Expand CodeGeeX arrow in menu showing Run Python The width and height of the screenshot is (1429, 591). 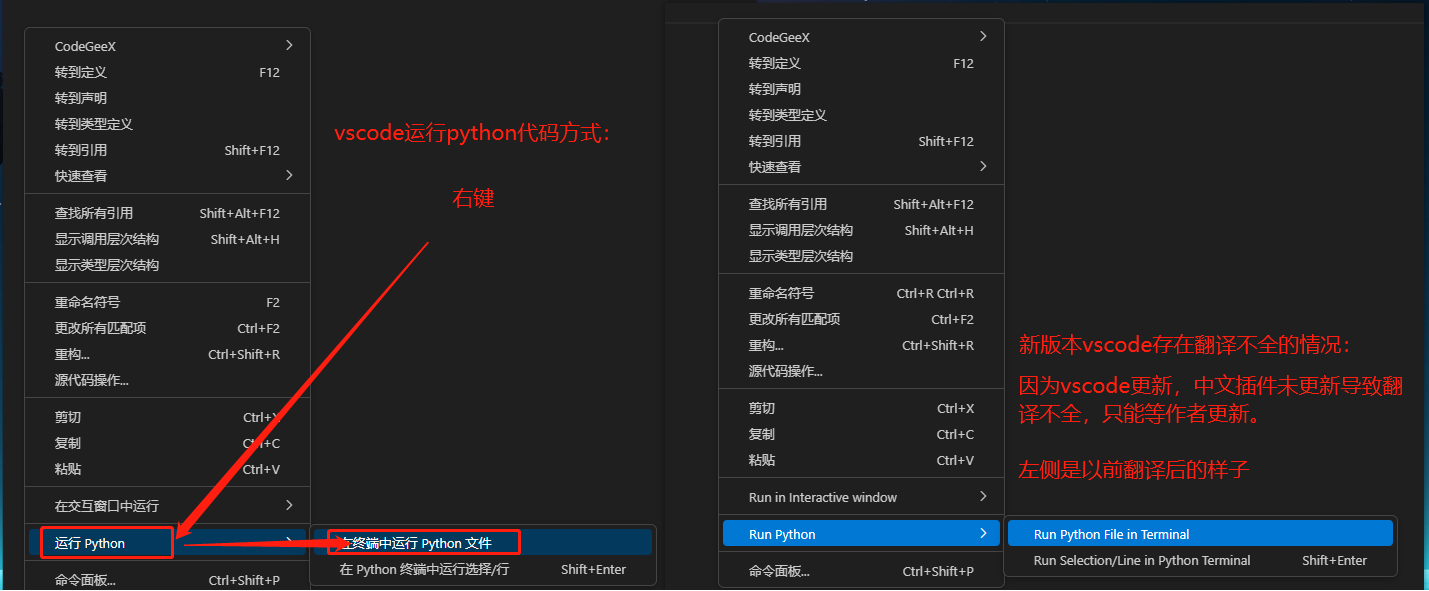[983, 36]
